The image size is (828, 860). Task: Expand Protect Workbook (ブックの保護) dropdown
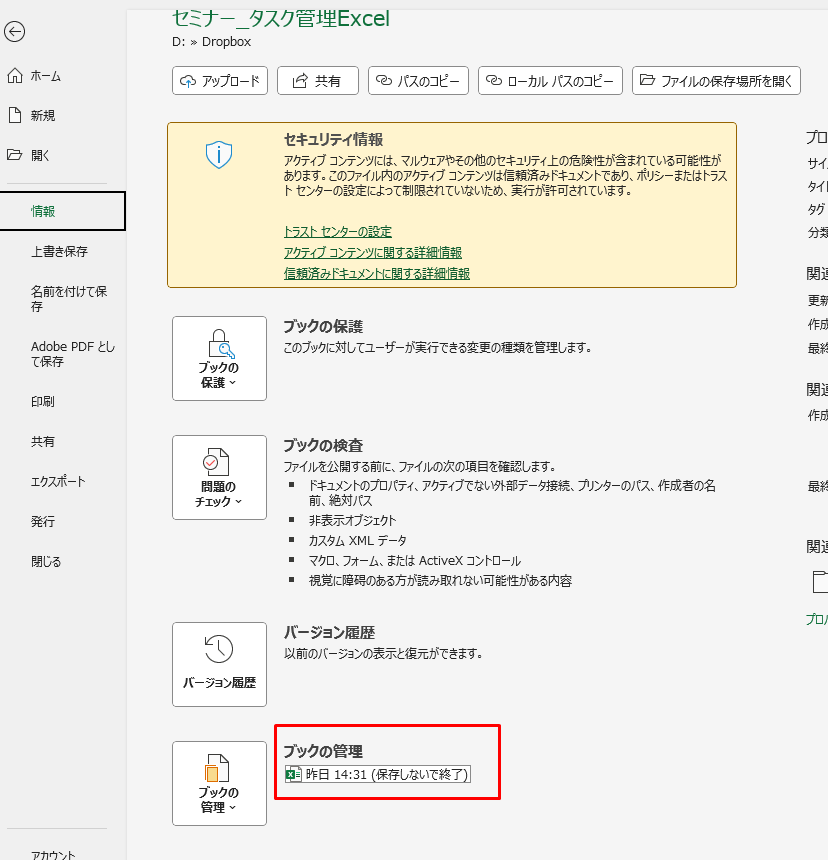219,358
